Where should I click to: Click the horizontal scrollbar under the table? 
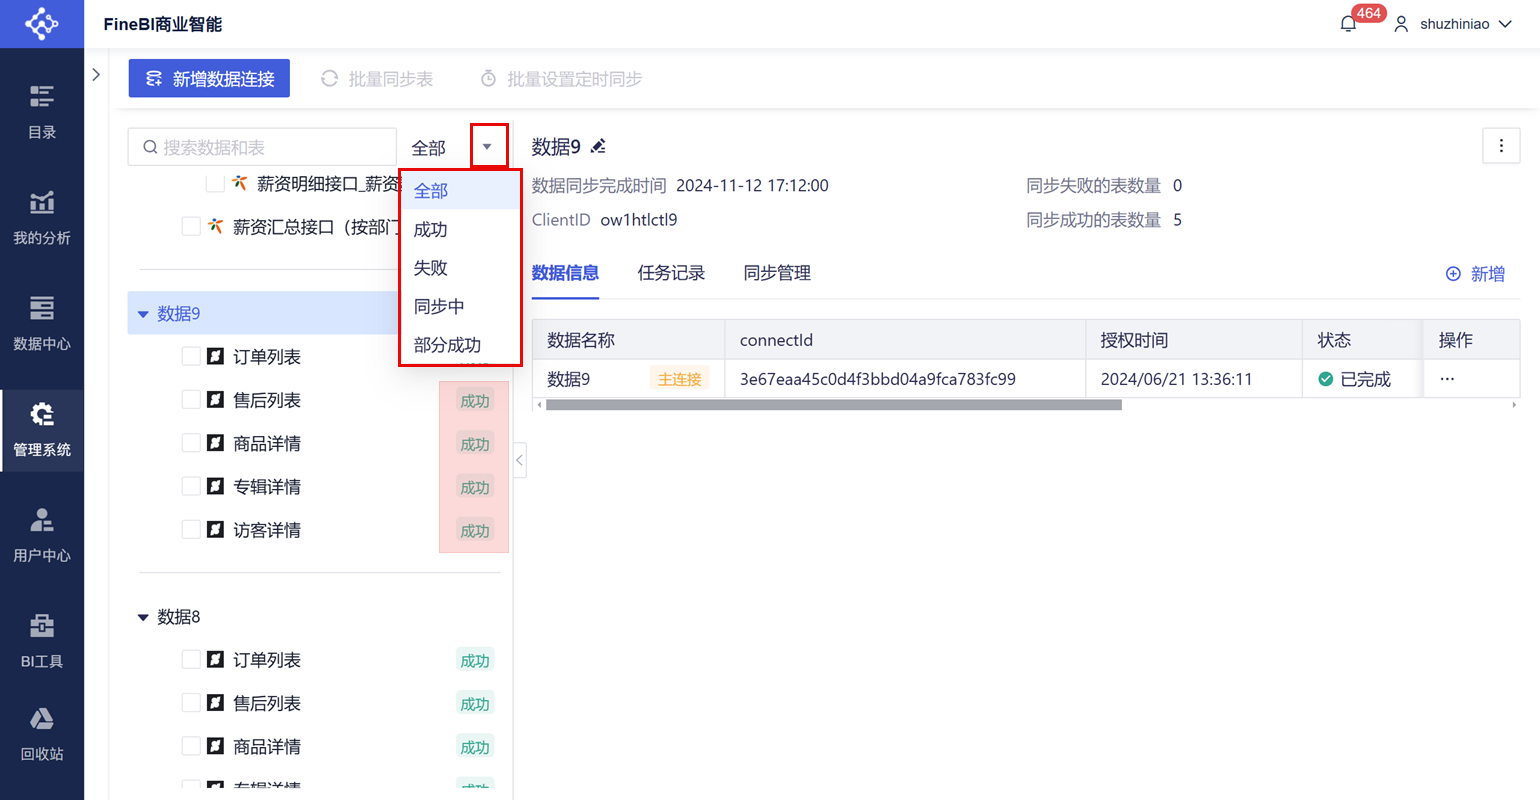pos(834,405)
